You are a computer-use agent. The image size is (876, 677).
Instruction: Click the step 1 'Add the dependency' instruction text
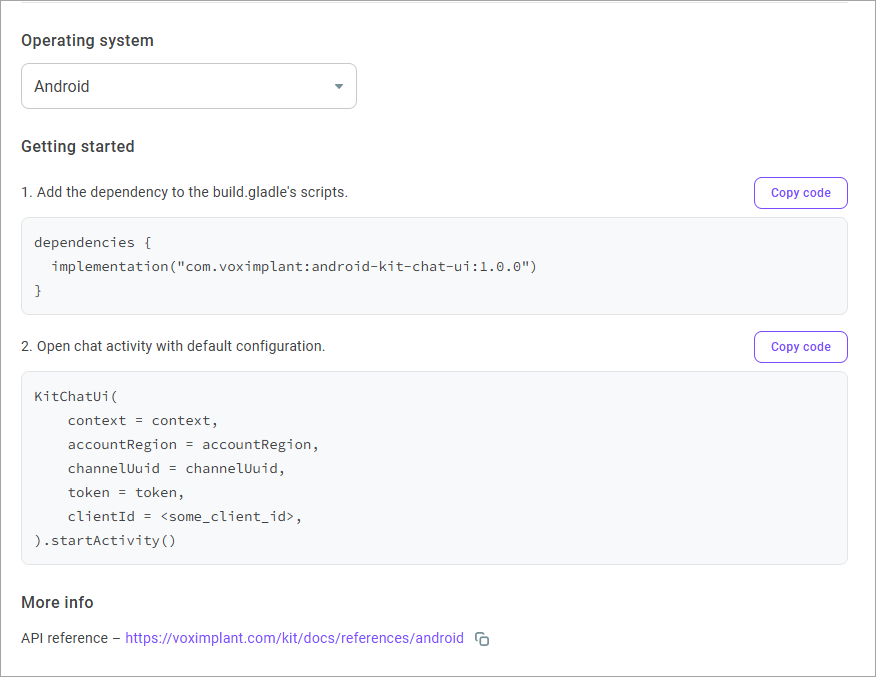[184, 192]
